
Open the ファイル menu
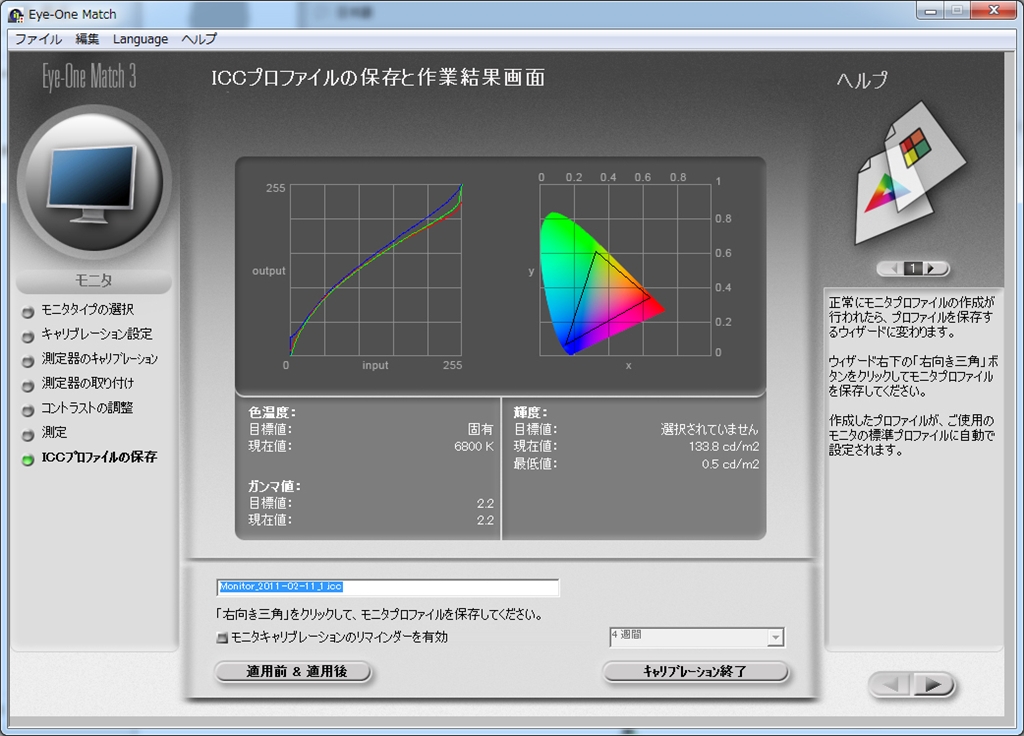pos(38,39)
